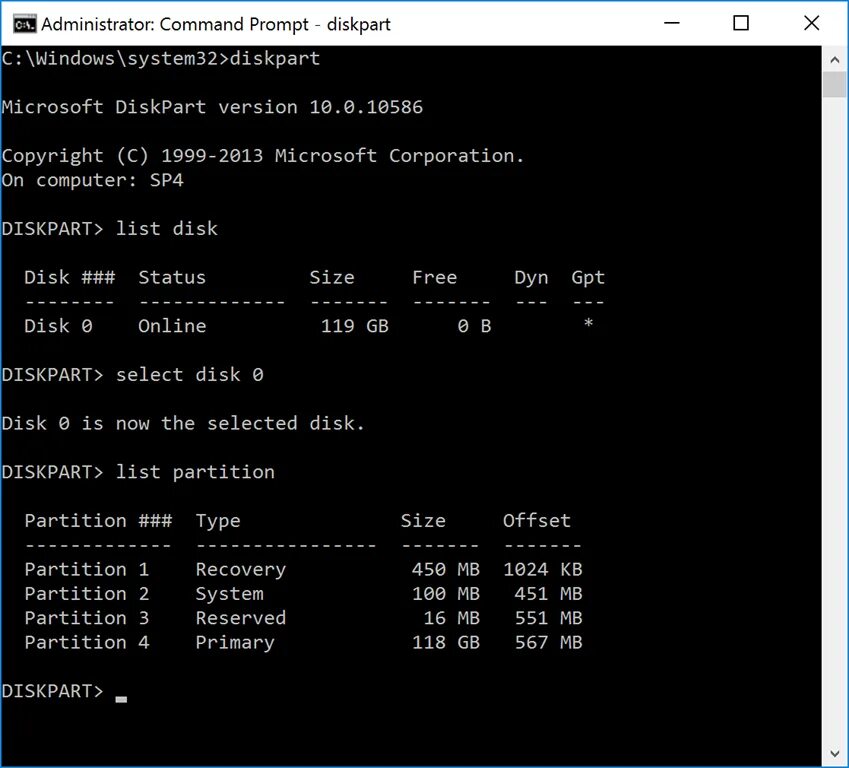Viewport: 849px width, 768px height.
Task: Click the 'Type' column header
Action: [x=218, y=521]
